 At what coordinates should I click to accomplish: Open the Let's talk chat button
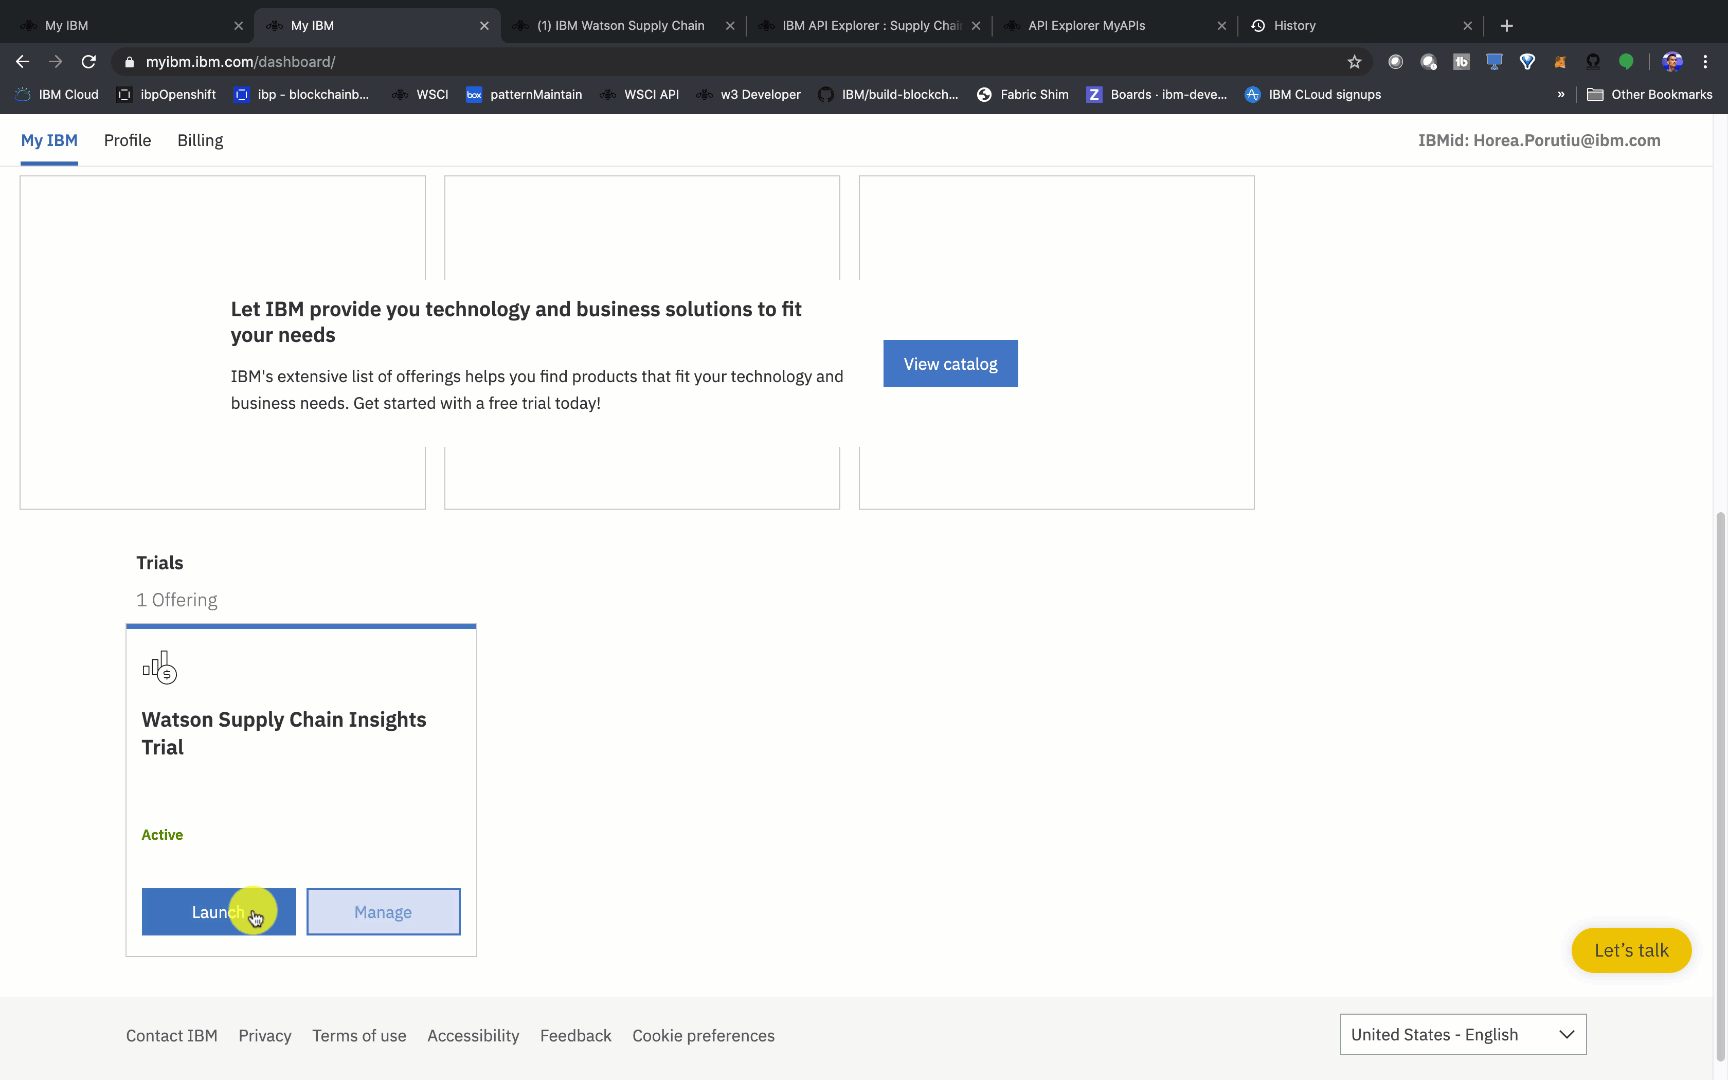(1632, 951)
